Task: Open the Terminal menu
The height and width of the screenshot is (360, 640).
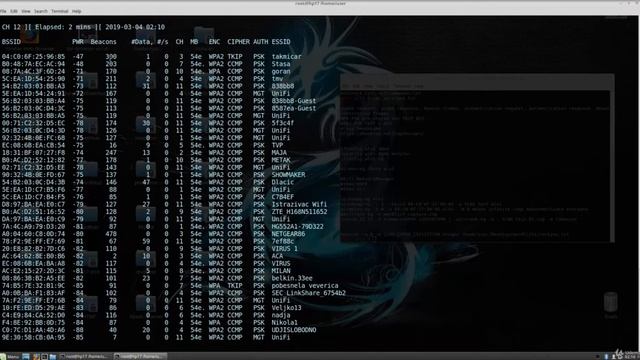Action: click(x=60, y=11)
